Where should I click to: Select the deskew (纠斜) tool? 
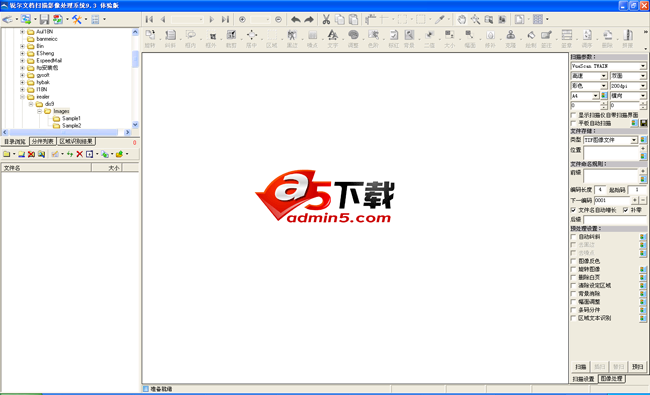170,36
